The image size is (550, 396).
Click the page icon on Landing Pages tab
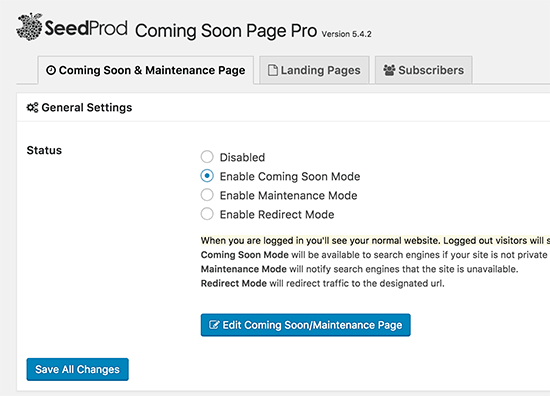click(273, 70)
